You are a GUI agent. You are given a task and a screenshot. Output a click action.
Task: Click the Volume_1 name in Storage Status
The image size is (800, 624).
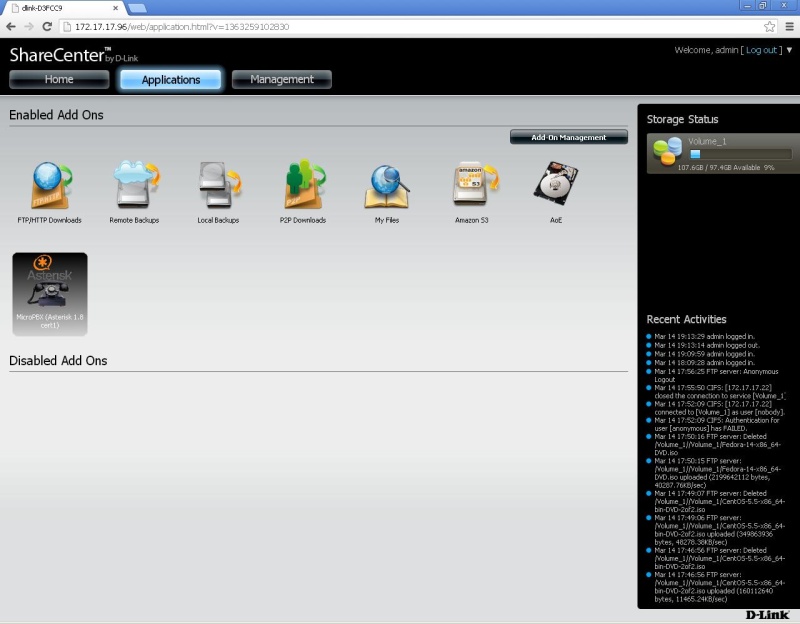click(x=707, y=141)
